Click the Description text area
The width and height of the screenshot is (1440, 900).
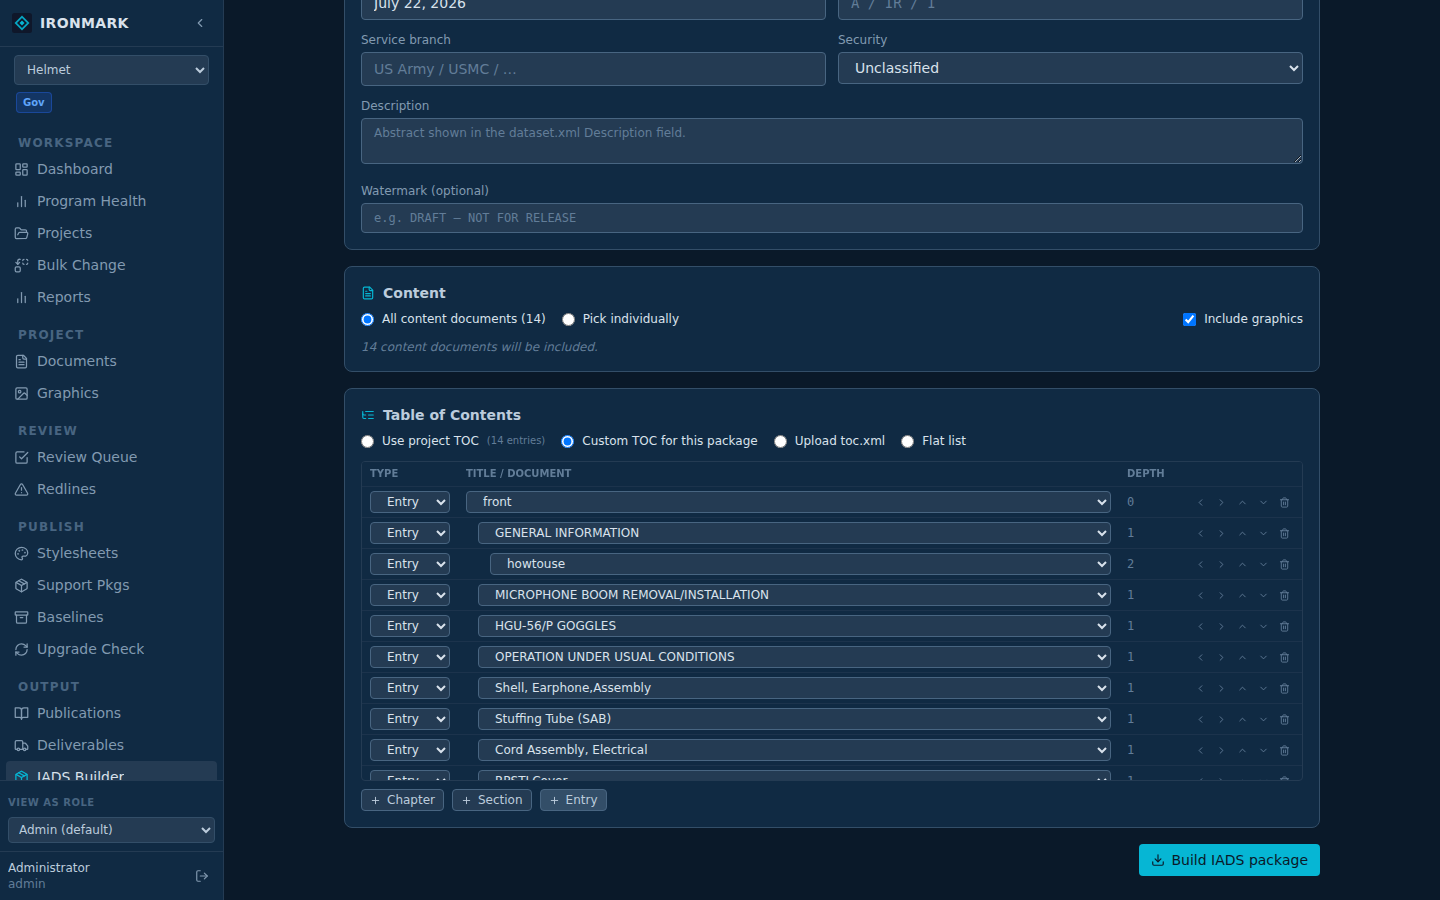[832, 141]
